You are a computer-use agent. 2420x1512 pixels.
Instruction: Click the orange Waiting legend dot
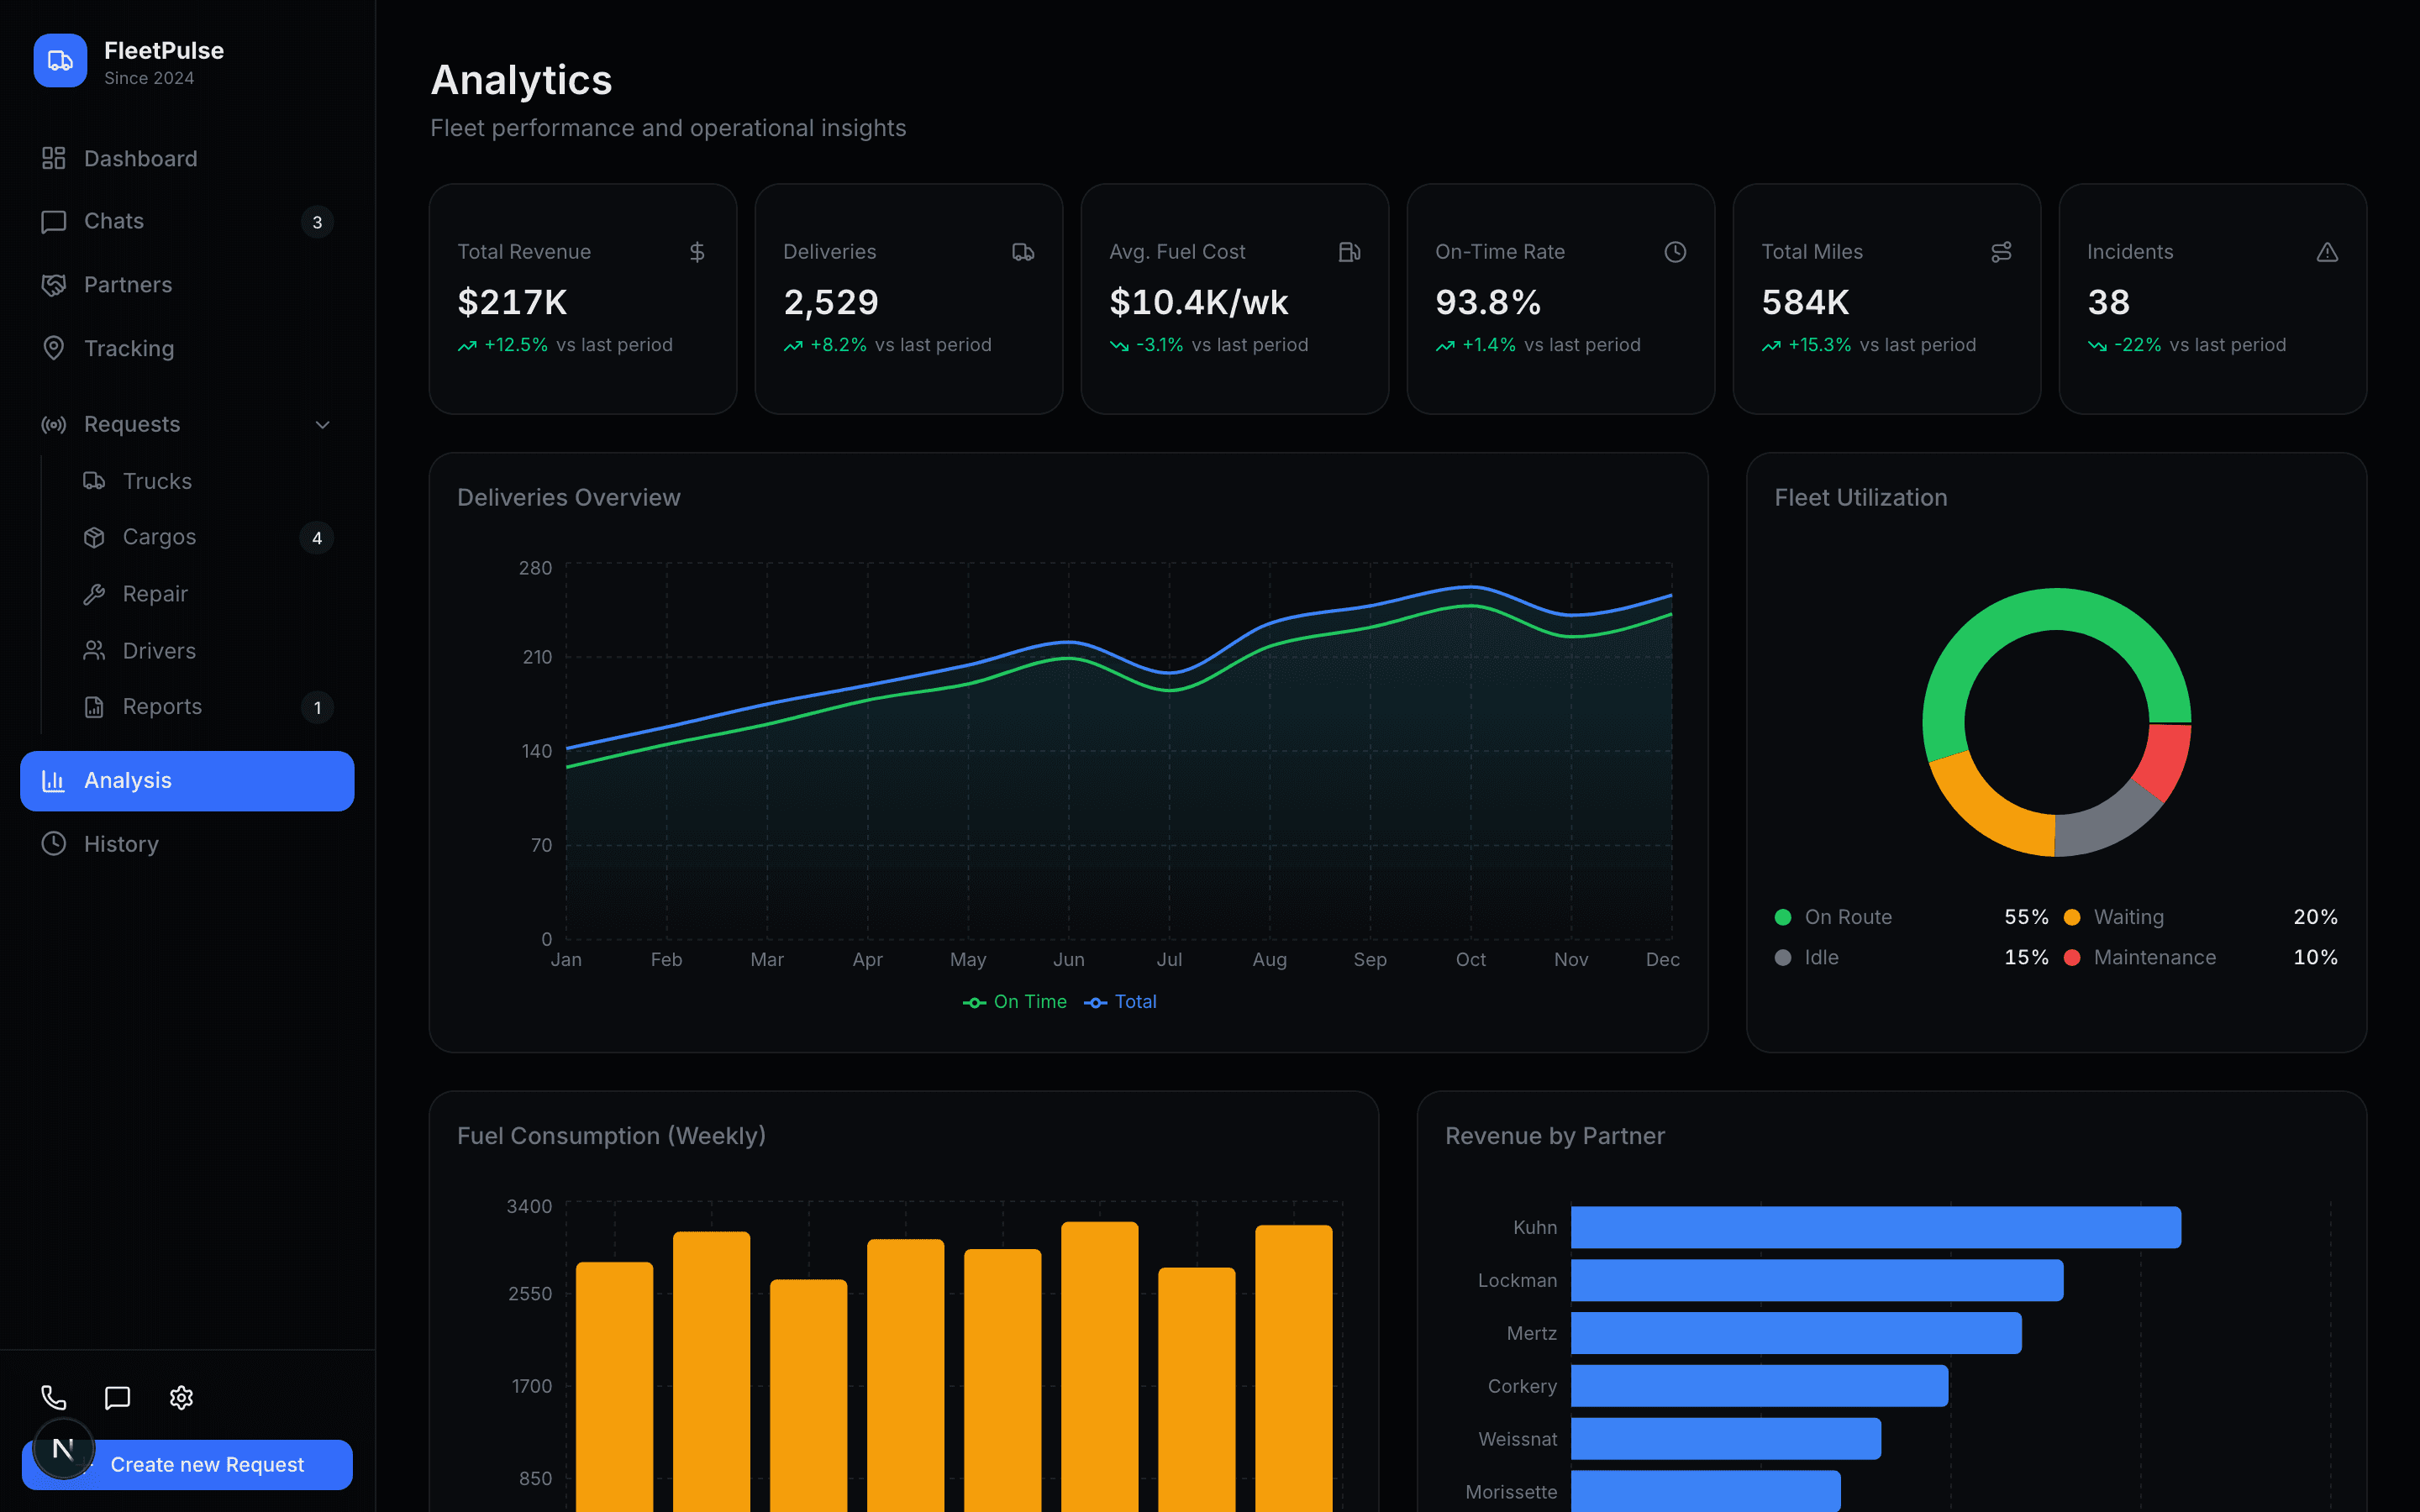[2072, 917]
